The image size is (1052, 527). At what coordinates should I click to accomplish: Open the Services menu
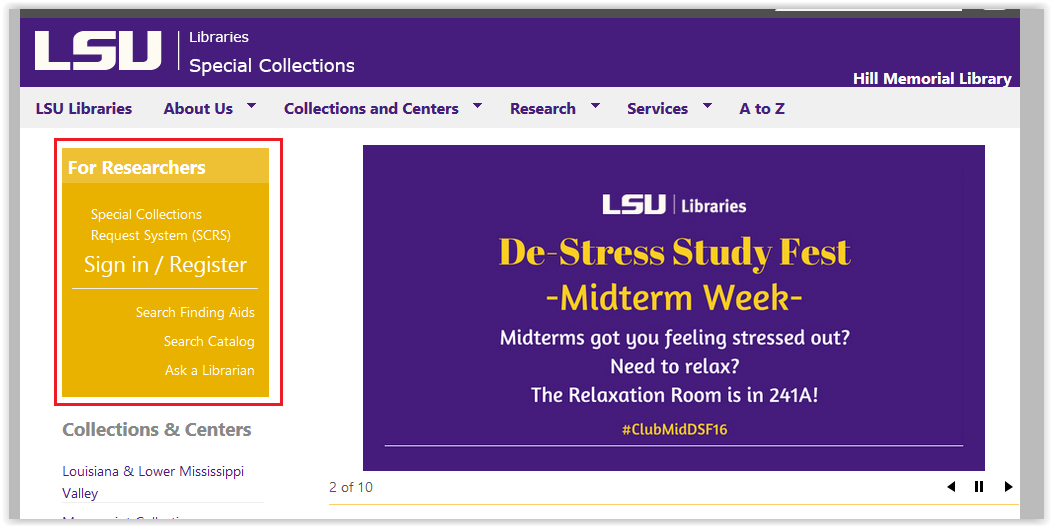point(658,109)
